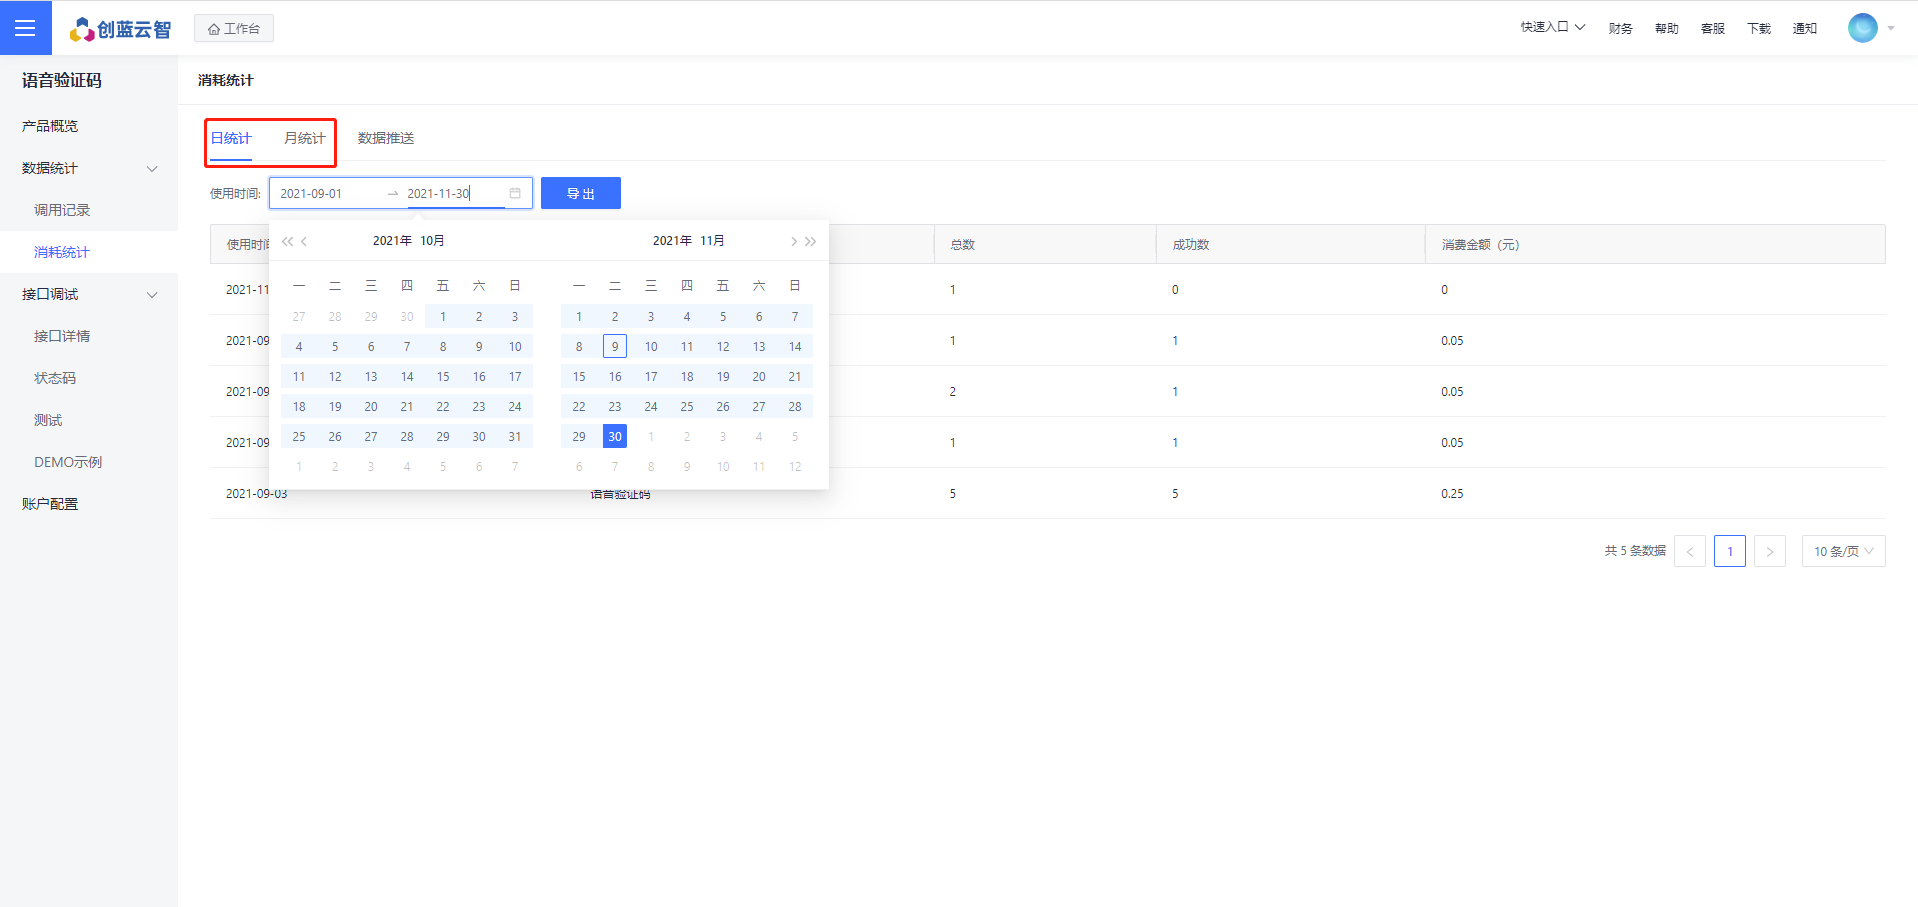Expand the 快速入口 dropdown
This screenshot has height=907, width=1918.
tap(1553, 27)
